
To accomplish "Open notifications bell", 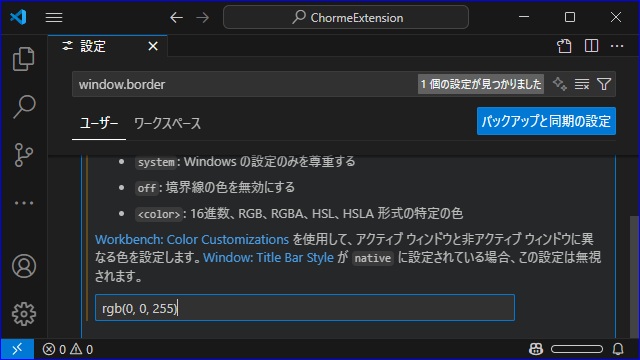I will pos(618,349).
